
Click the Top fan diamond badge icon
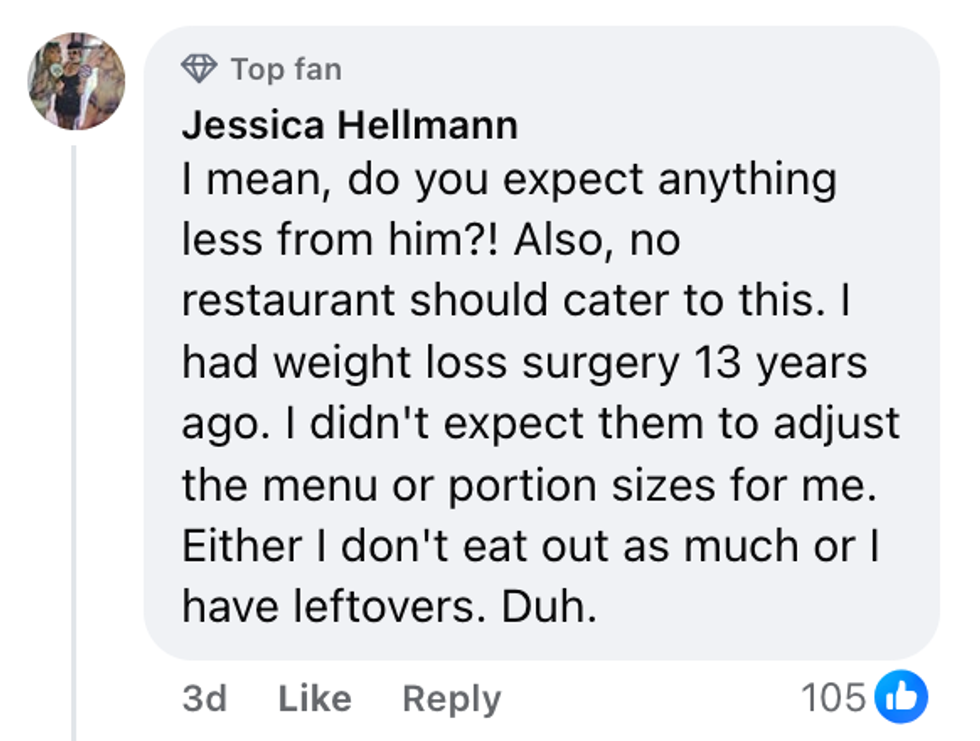pyautogui.click(x=200, y=69)
